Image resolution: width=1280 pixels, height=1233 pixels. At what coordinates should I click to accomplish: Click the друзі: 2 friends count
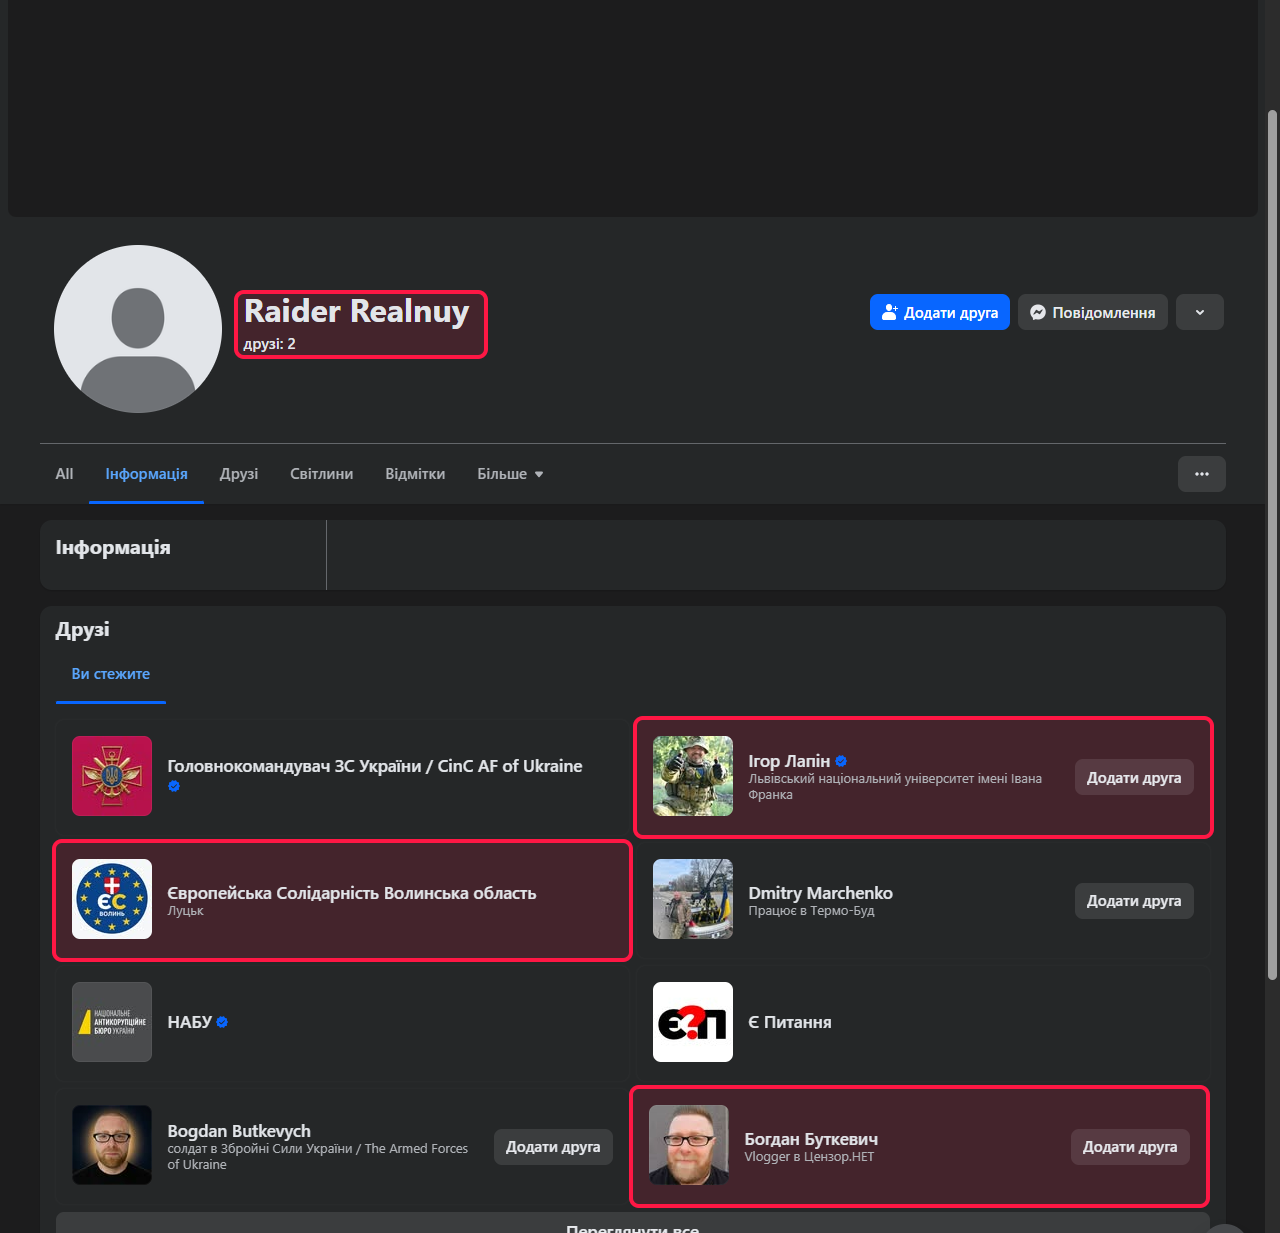pos(270,343)
